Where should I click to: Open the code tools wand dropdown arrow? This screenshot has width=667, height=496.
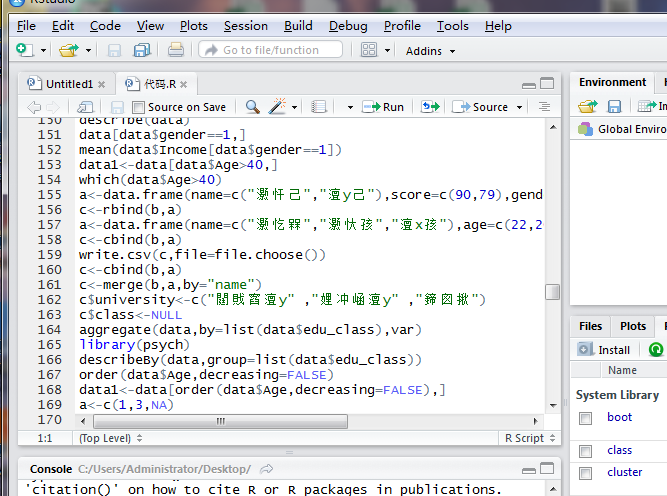(x=294, y=107)
